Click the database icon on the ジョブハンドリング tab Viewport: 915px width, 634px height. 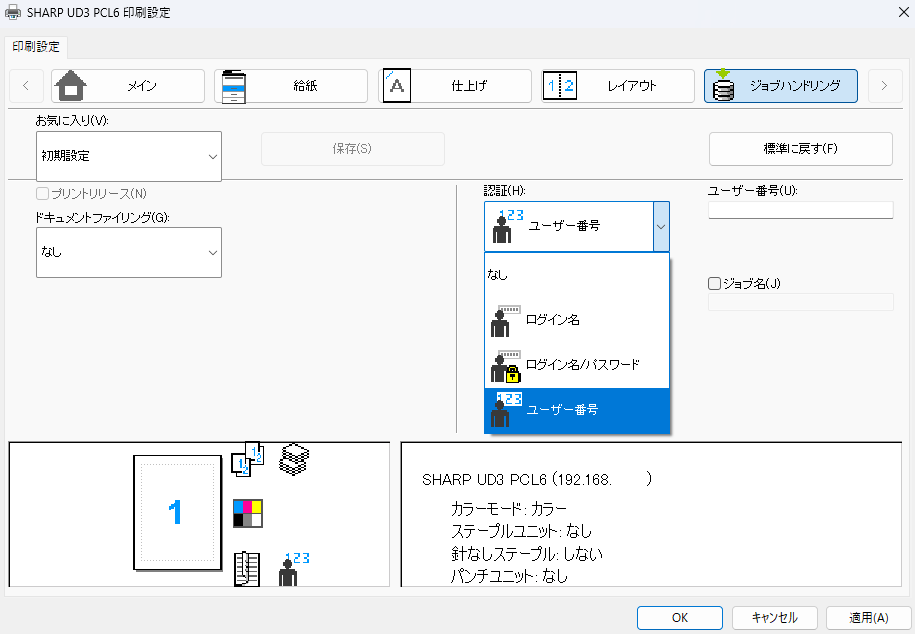coord(723,85)
